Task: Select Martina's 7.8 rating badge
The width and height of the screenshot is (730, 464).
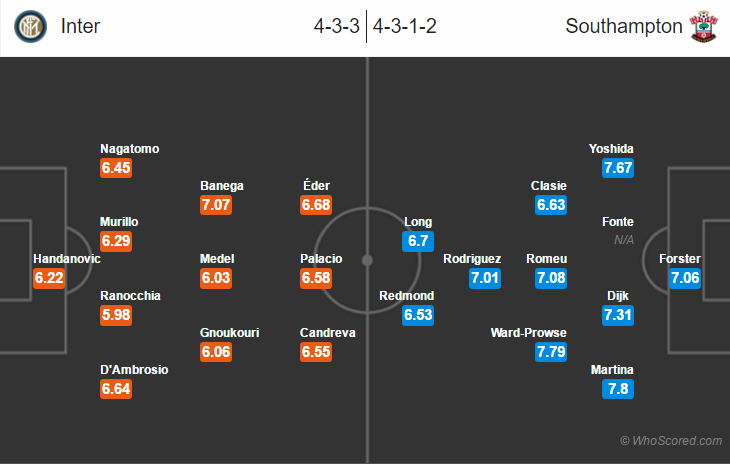Action: pos(618,389)
